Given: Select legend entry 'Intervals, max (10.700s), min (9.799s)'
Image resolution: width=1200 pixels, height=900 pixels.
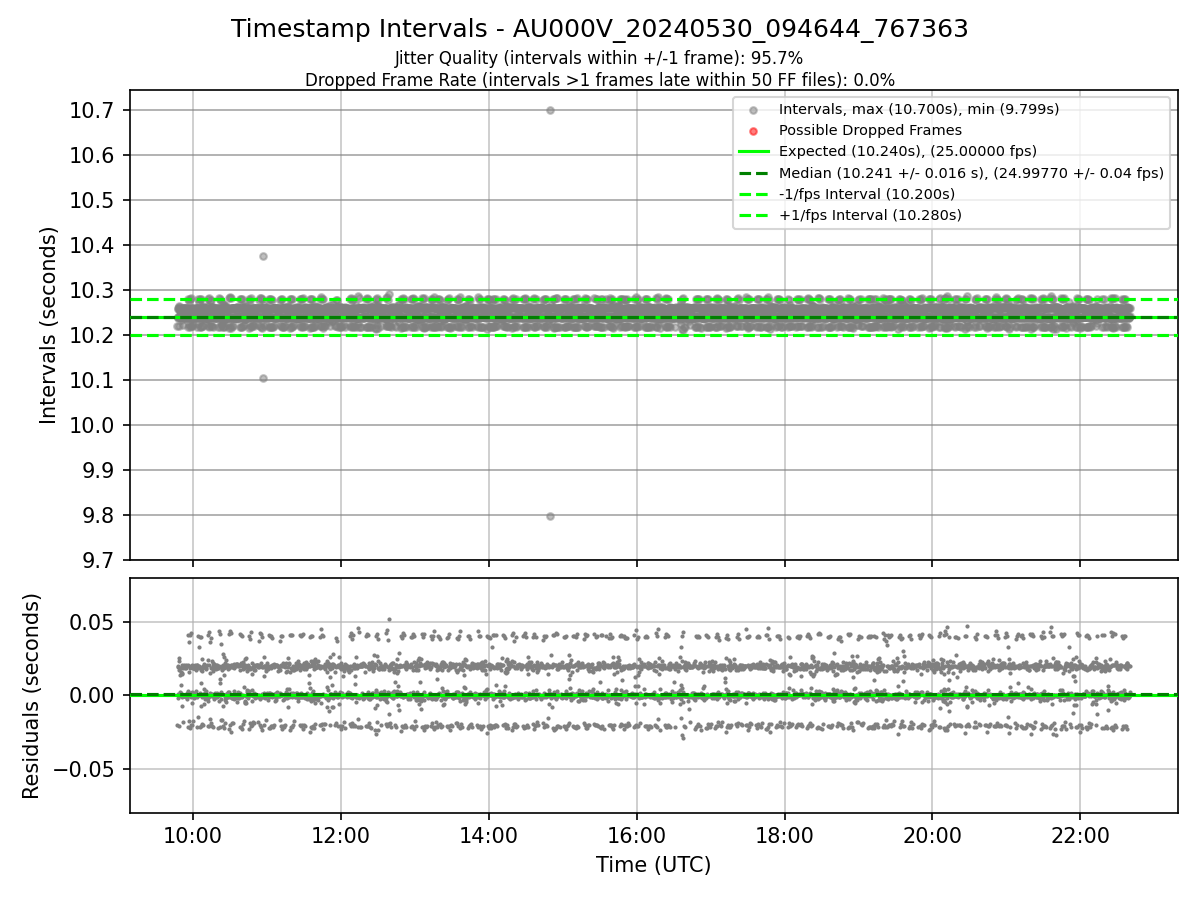Looking at the screenshot, I should click(919, 109).
